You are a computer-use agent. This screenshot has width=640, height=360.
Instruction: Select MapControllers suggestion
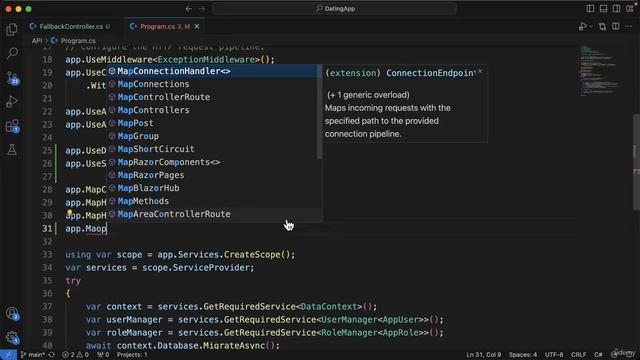coord(212,110)
